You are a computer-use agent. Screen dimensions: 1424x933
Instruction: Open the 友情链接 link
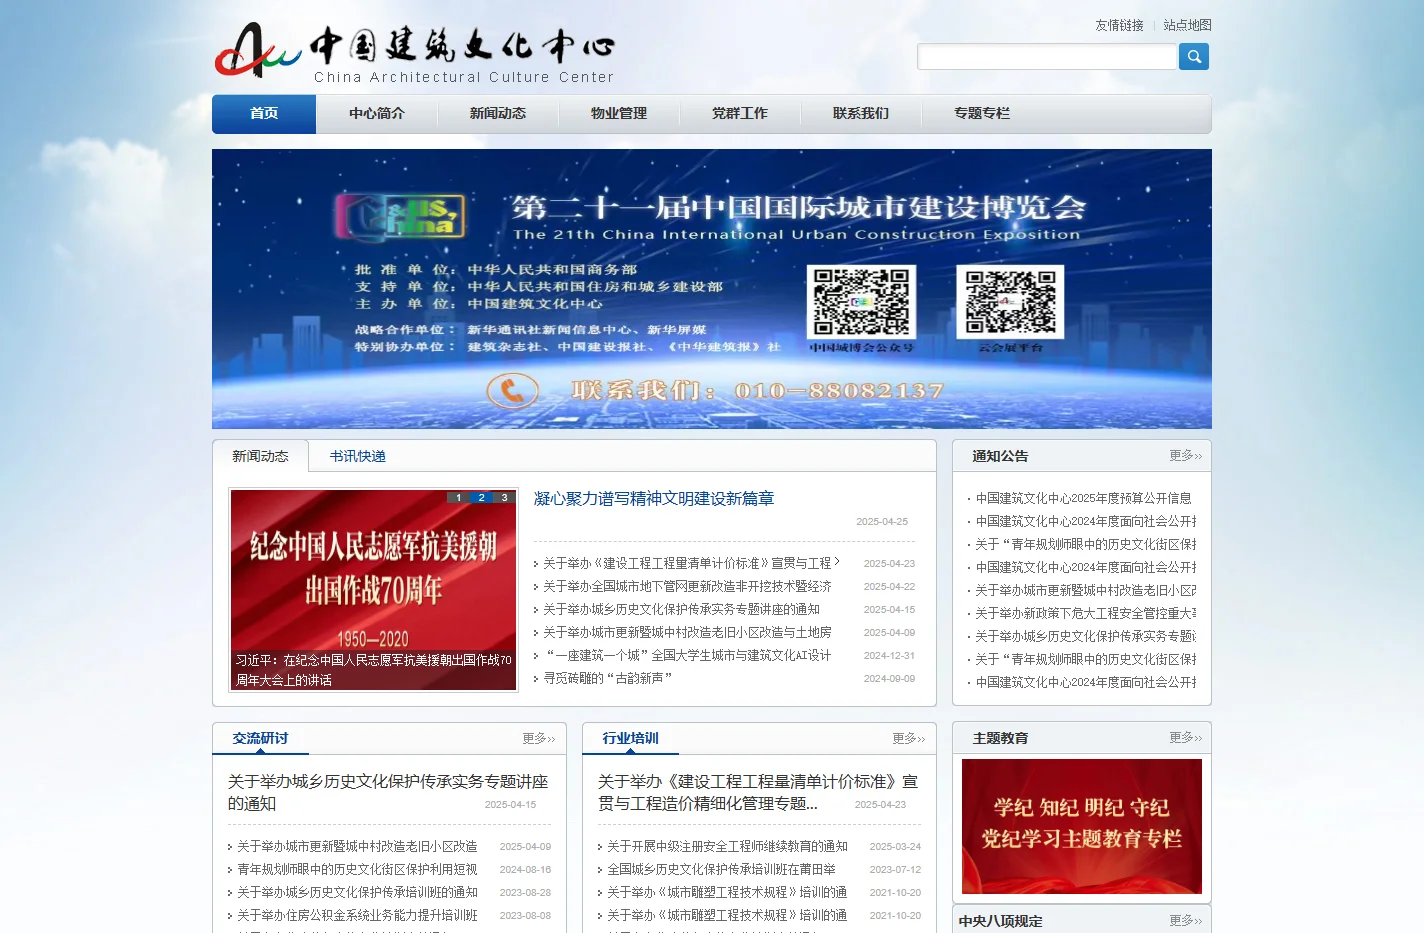click(1119, 25)
